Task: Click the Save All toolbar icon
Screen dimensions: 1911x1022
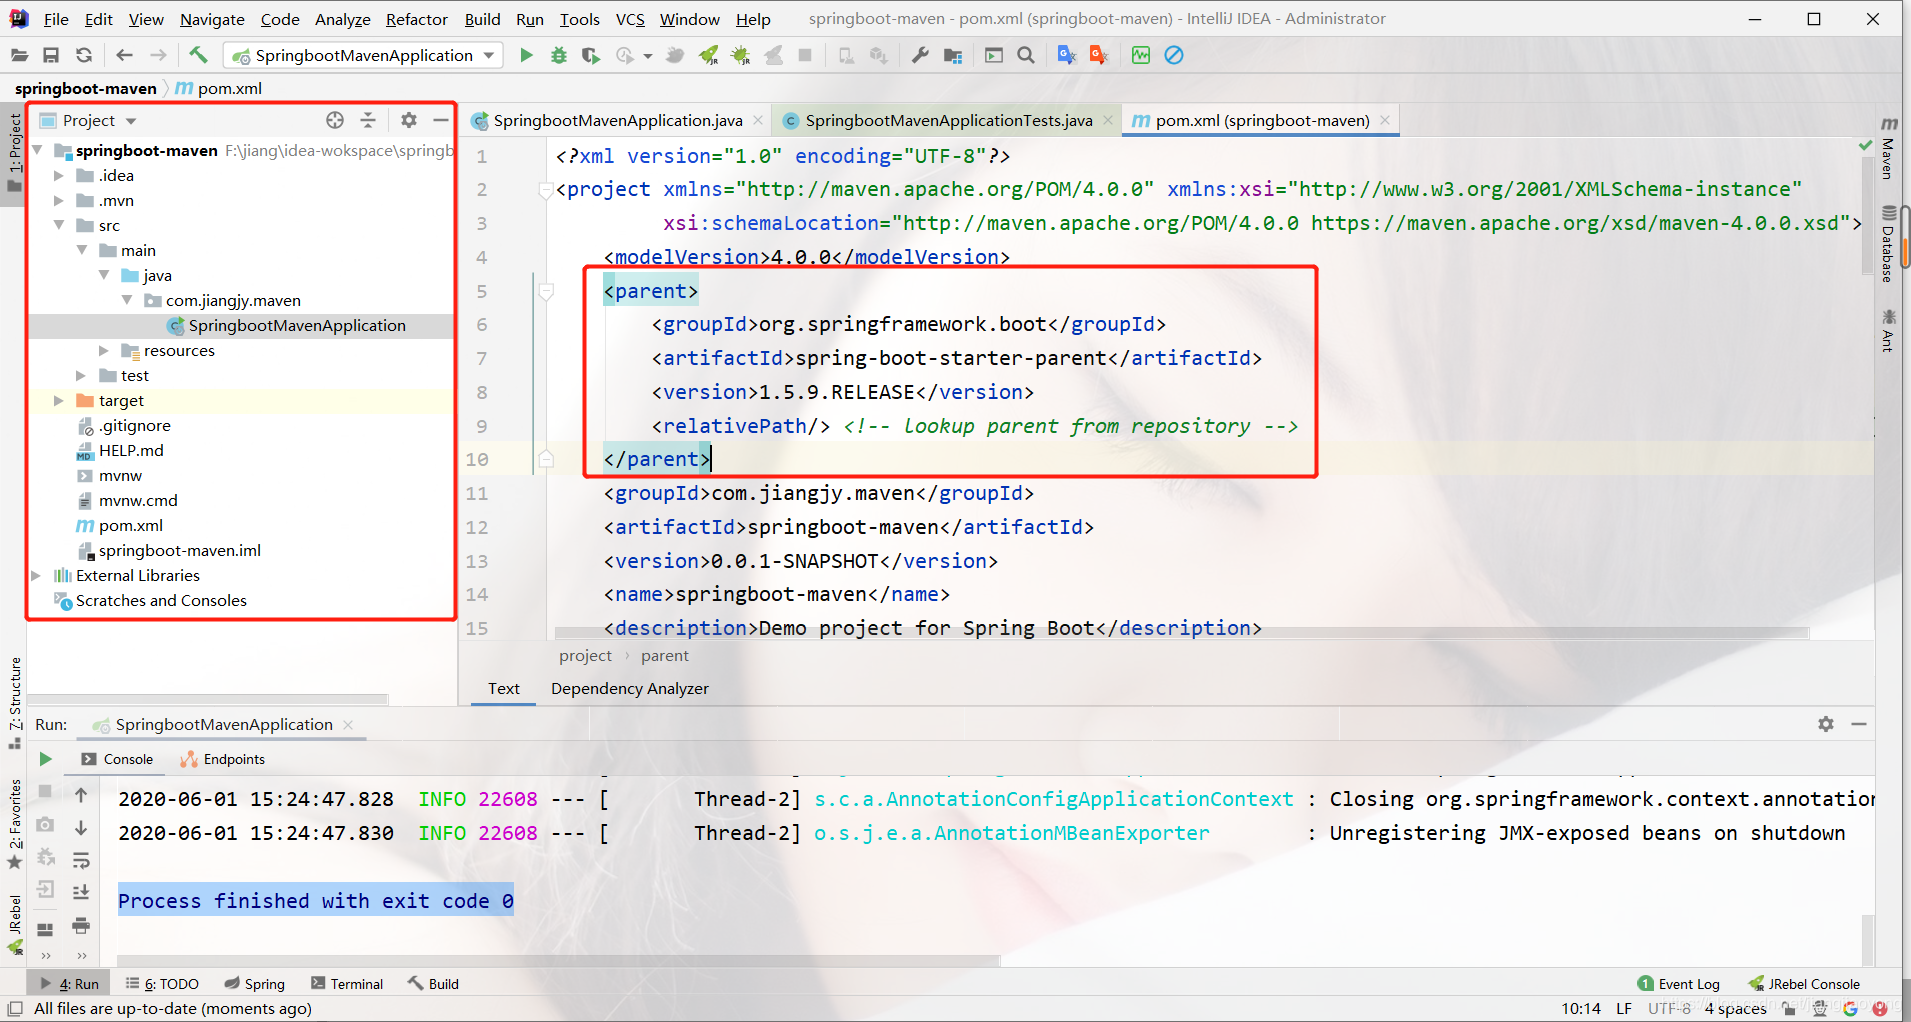Action: (x=51, y=55)
